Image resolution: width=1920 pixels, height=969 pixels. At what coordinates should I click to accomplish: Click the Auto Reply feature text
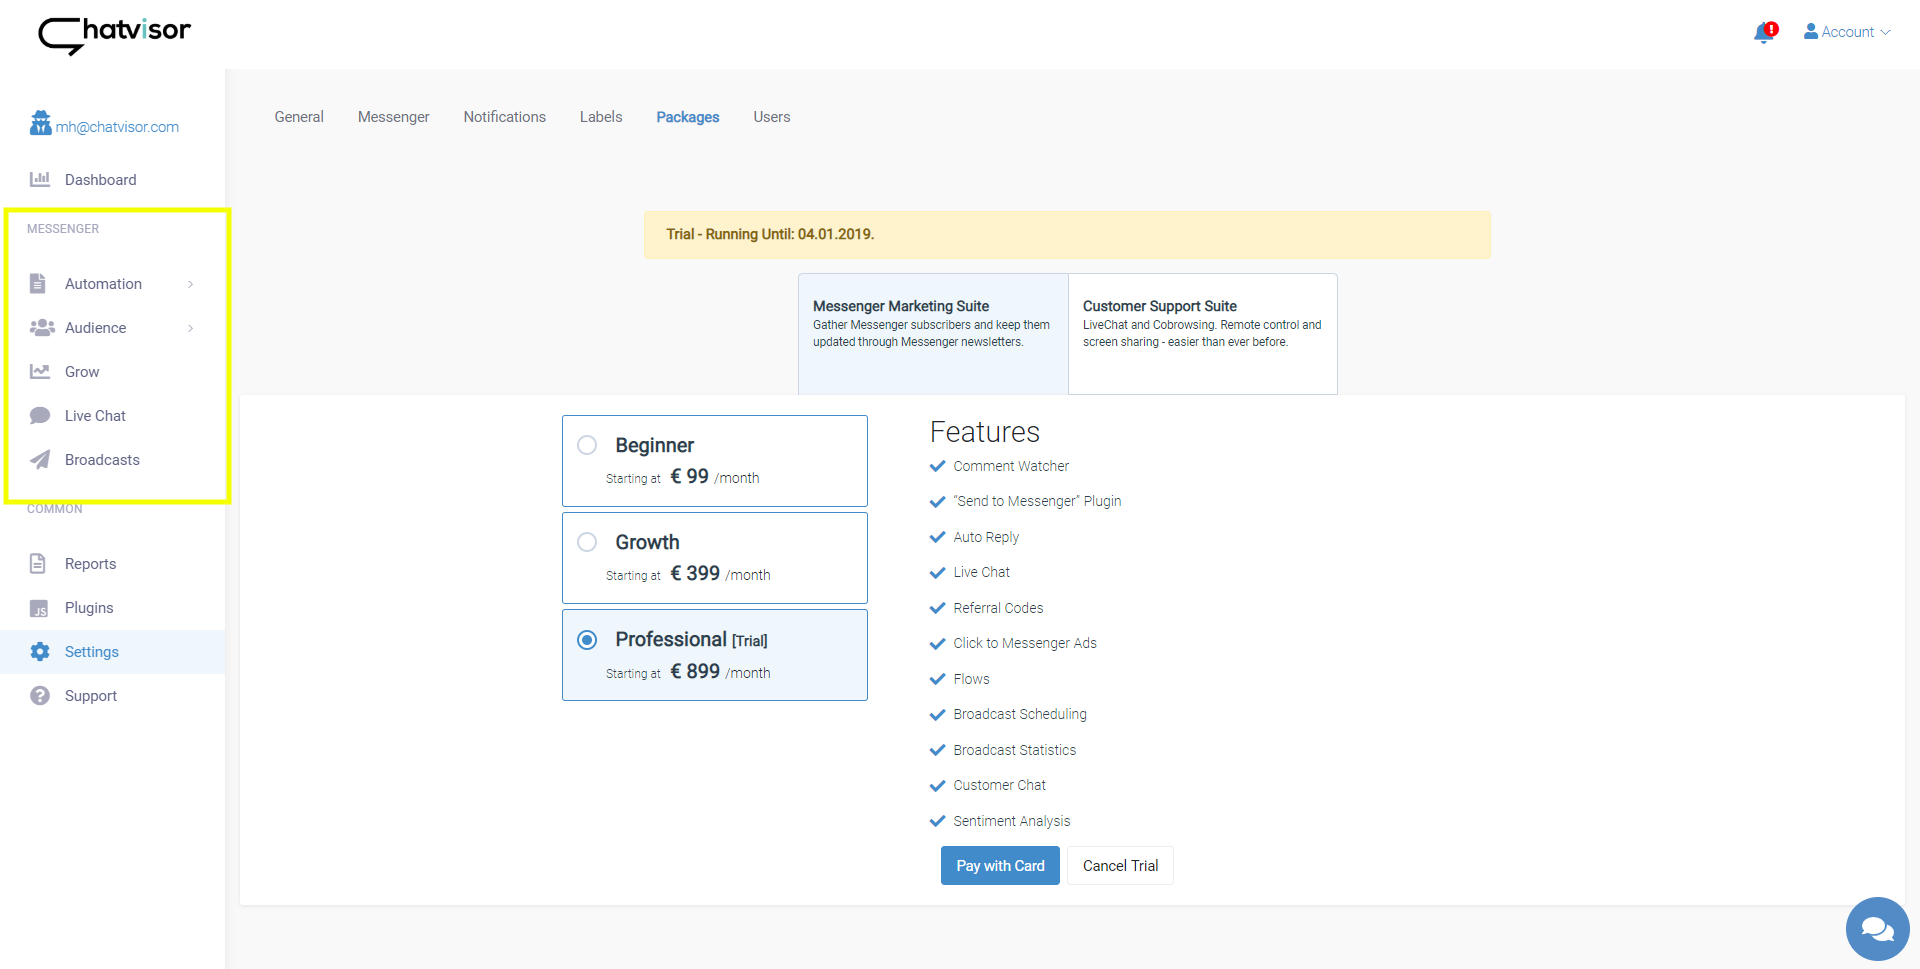coord(986,537)
